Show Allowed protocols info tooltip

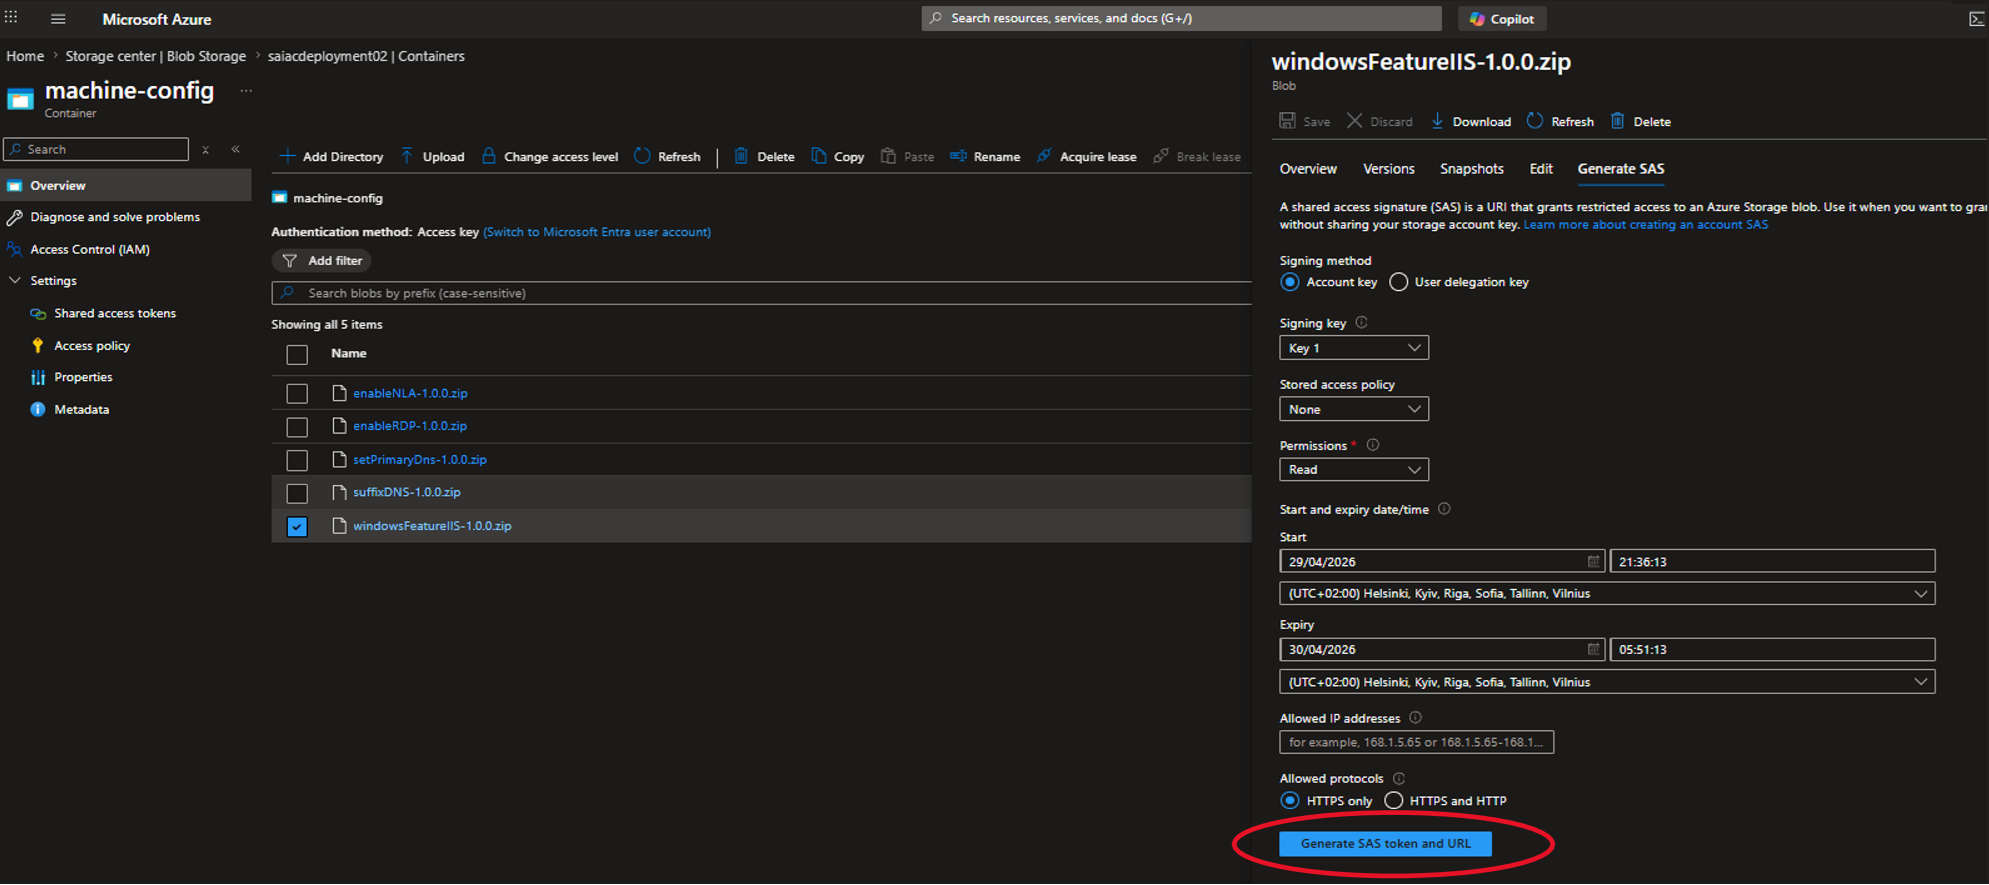point(1399,778)
